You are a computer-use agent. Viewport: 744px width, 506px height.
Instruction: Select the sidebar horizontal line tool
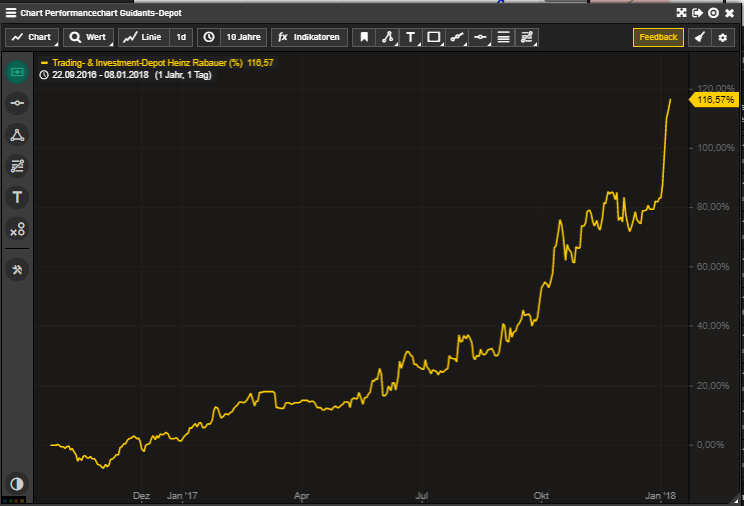pos(17,103)
